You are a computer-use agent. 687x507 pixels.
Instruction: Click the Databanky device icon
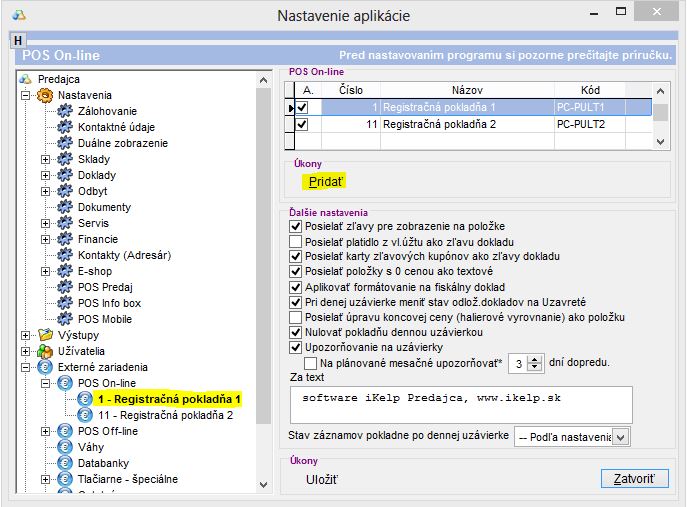[x=65, y=463]
